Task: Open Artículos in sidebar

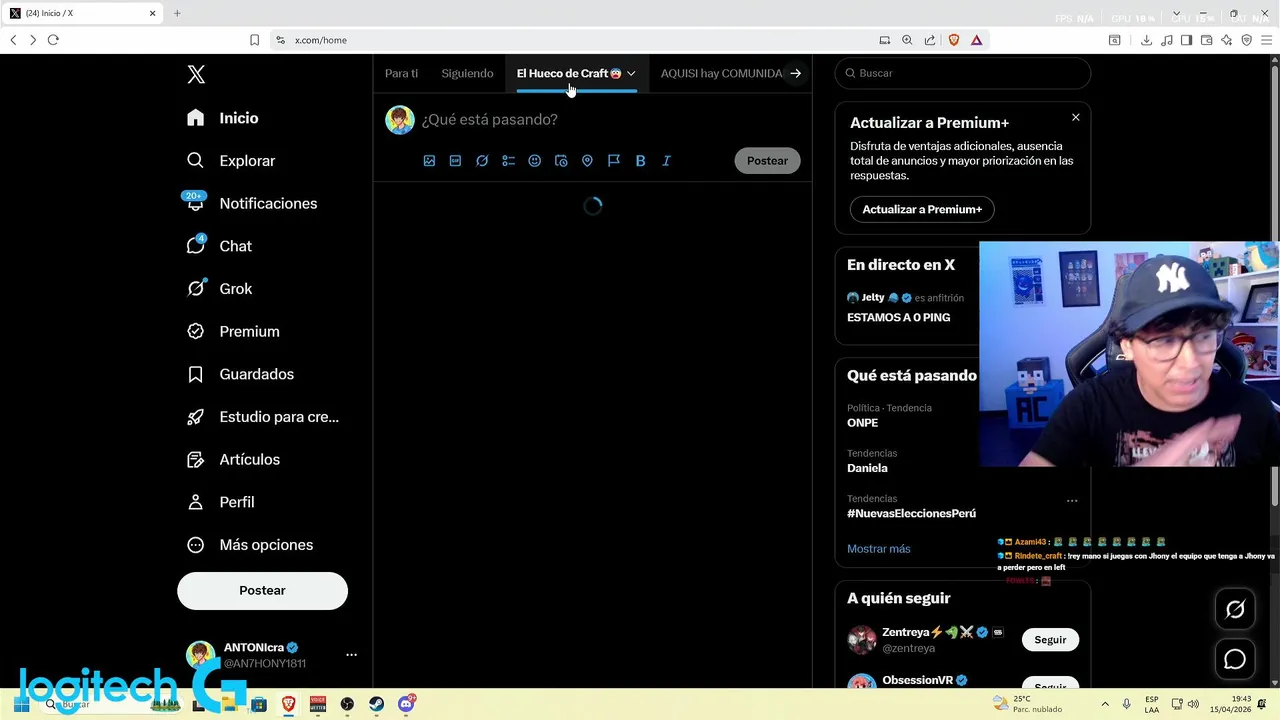Action: [233, 460]
